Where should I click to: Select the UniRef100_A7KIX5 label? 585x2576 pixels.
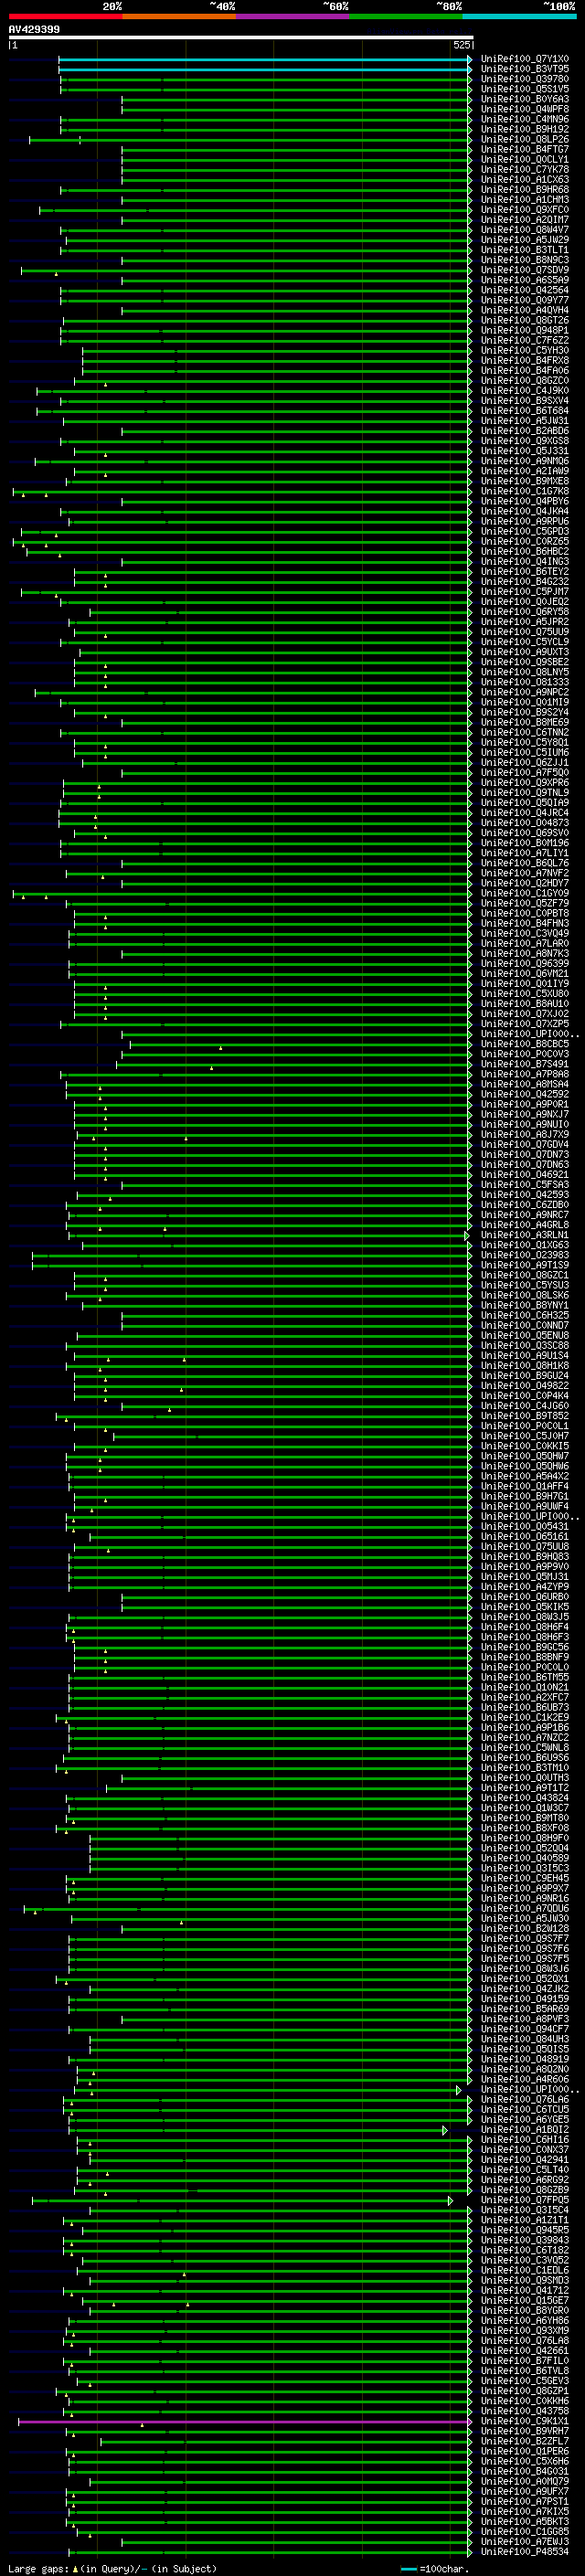(525, 2511)
